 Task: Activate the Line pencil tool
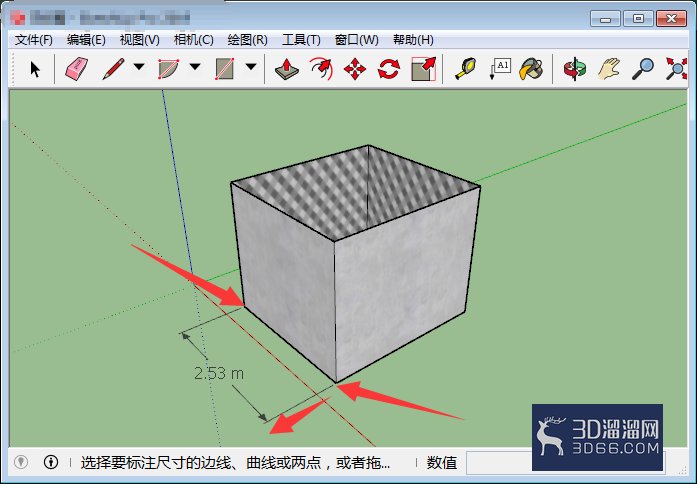pos(113,69)
